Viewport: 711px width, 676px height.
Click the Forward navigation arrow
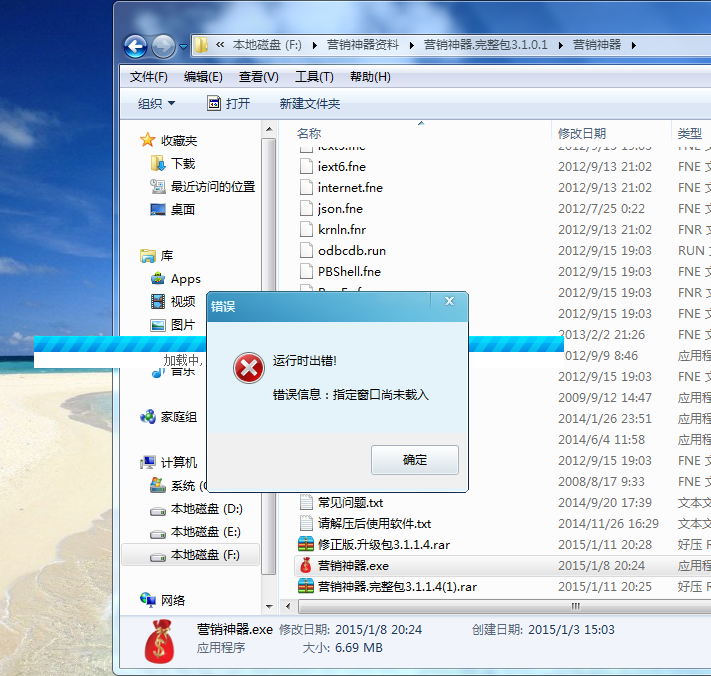163,46
